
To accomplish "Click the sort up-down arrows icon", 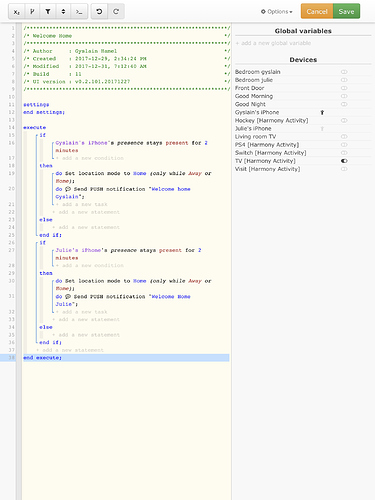I will coord(63,12).
